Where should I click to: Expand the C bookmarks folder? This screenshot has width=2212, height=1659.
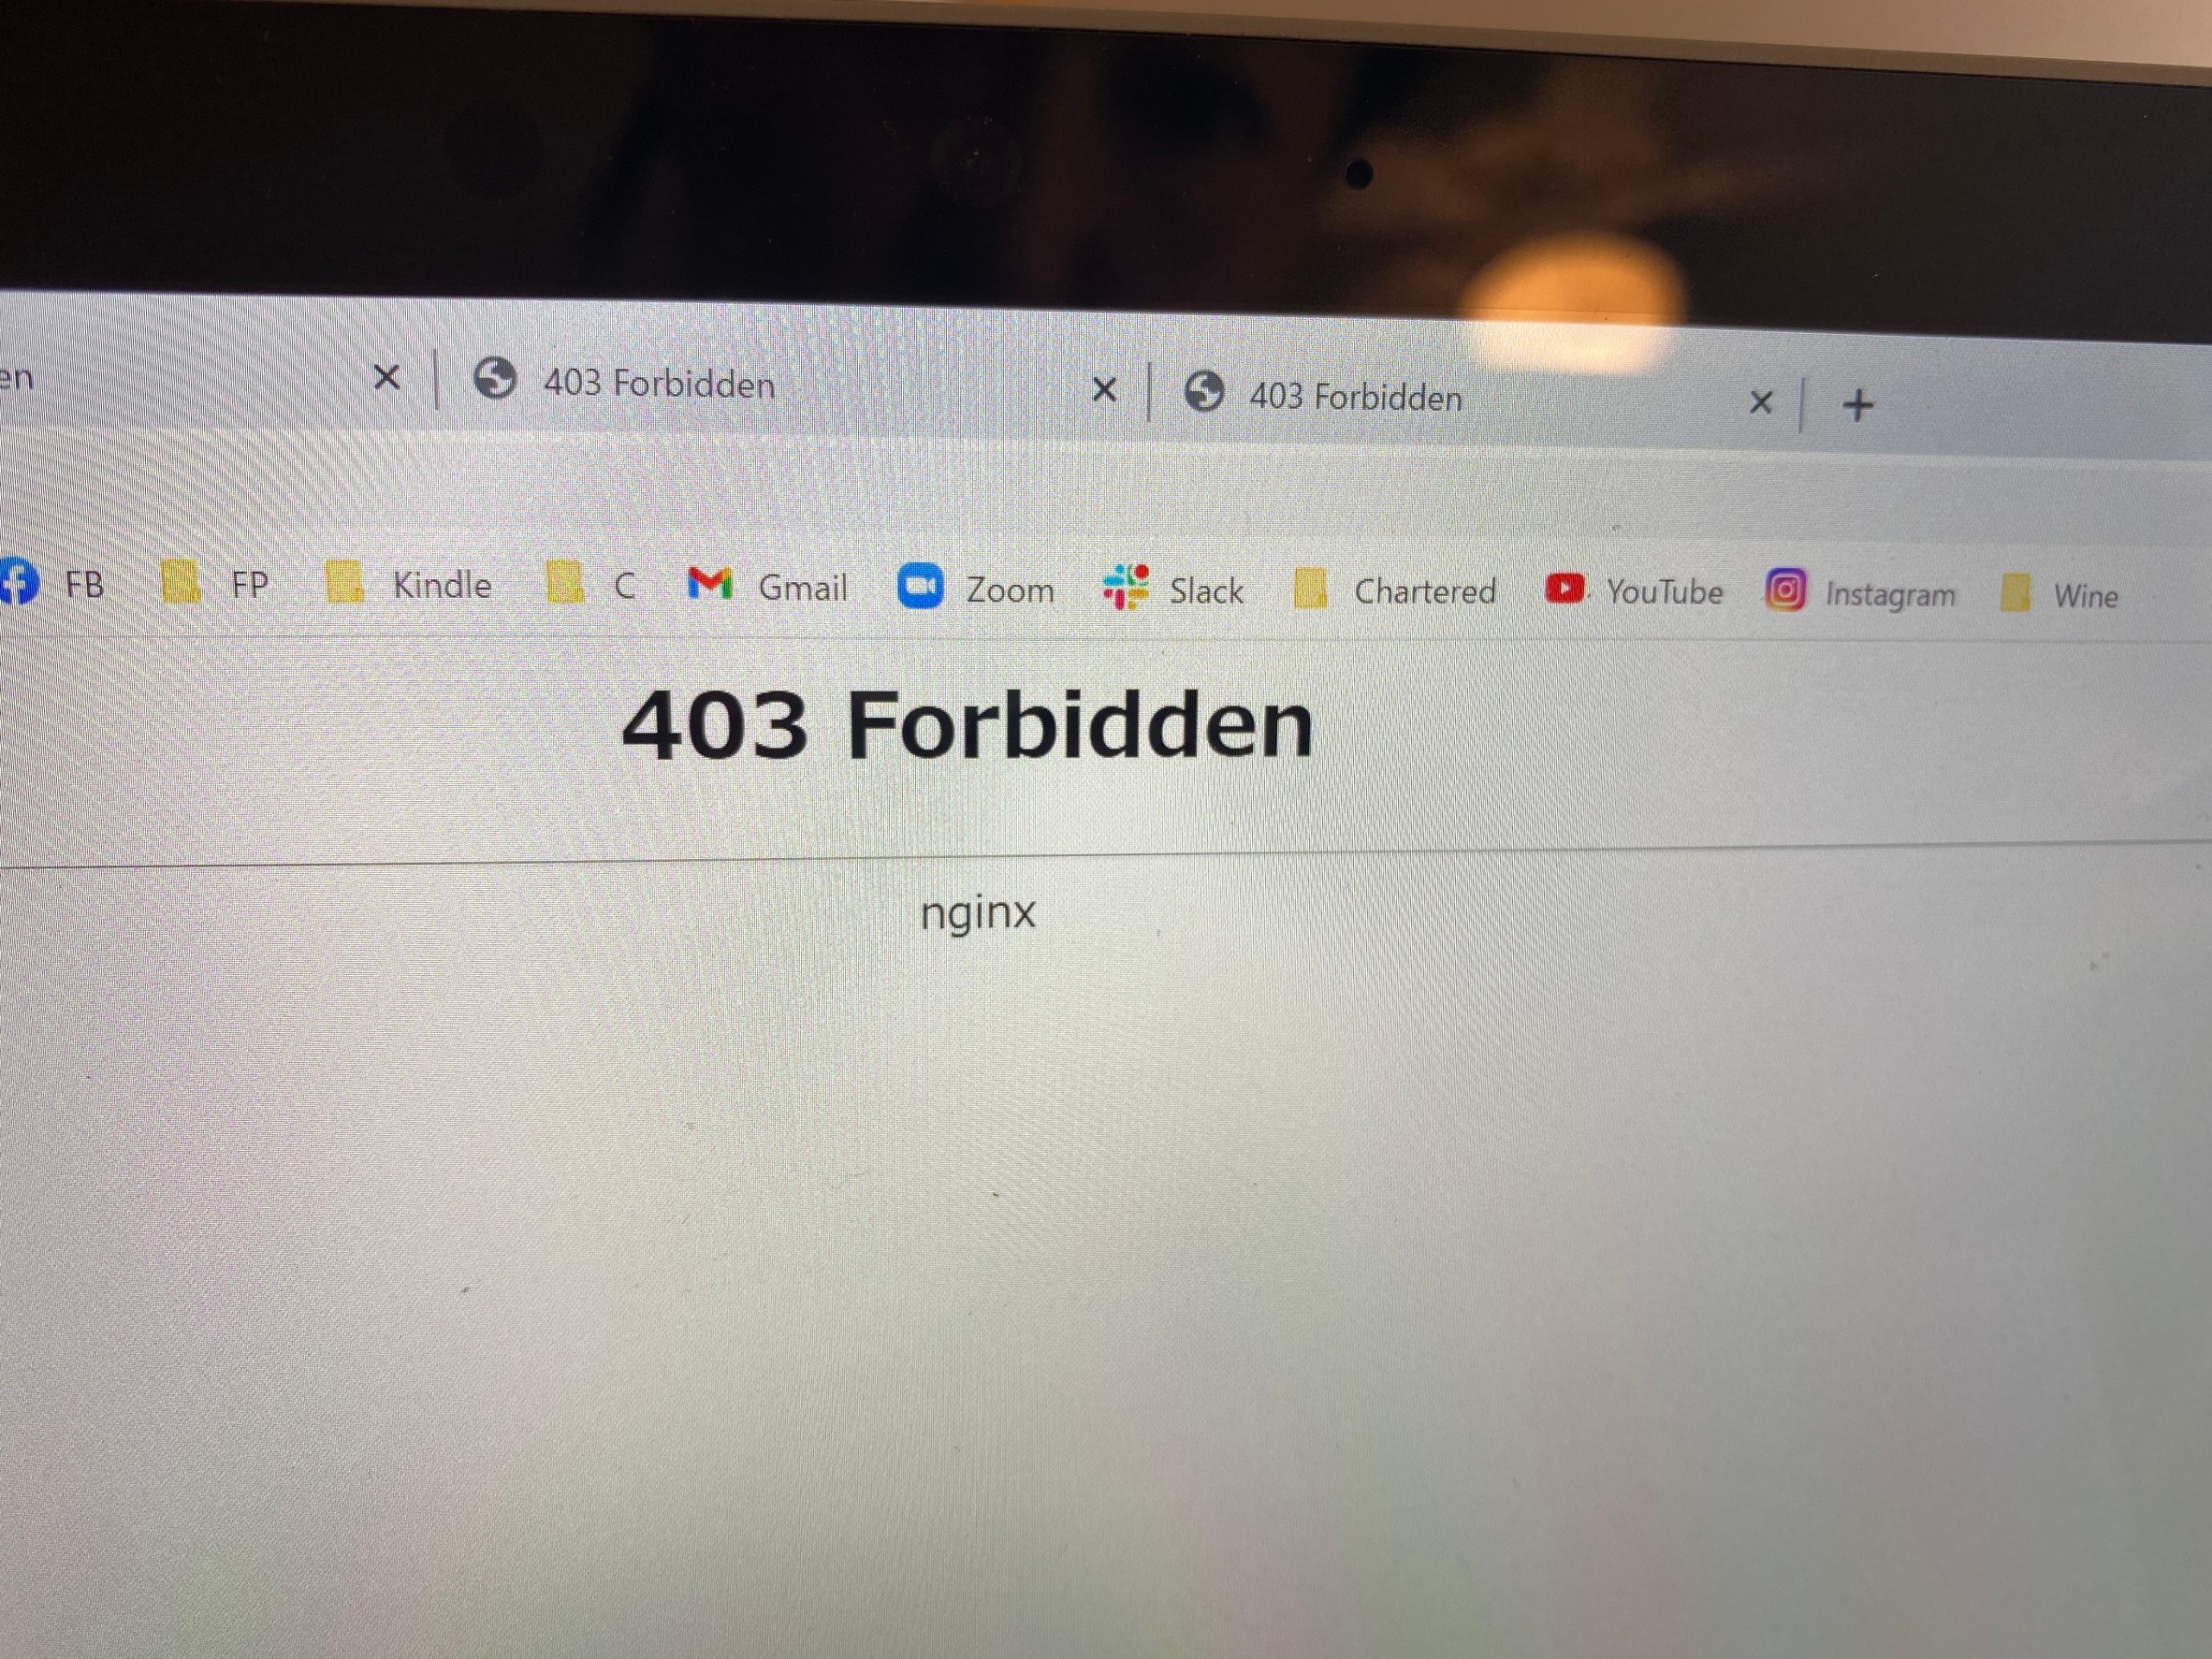(x=590, y=584)
